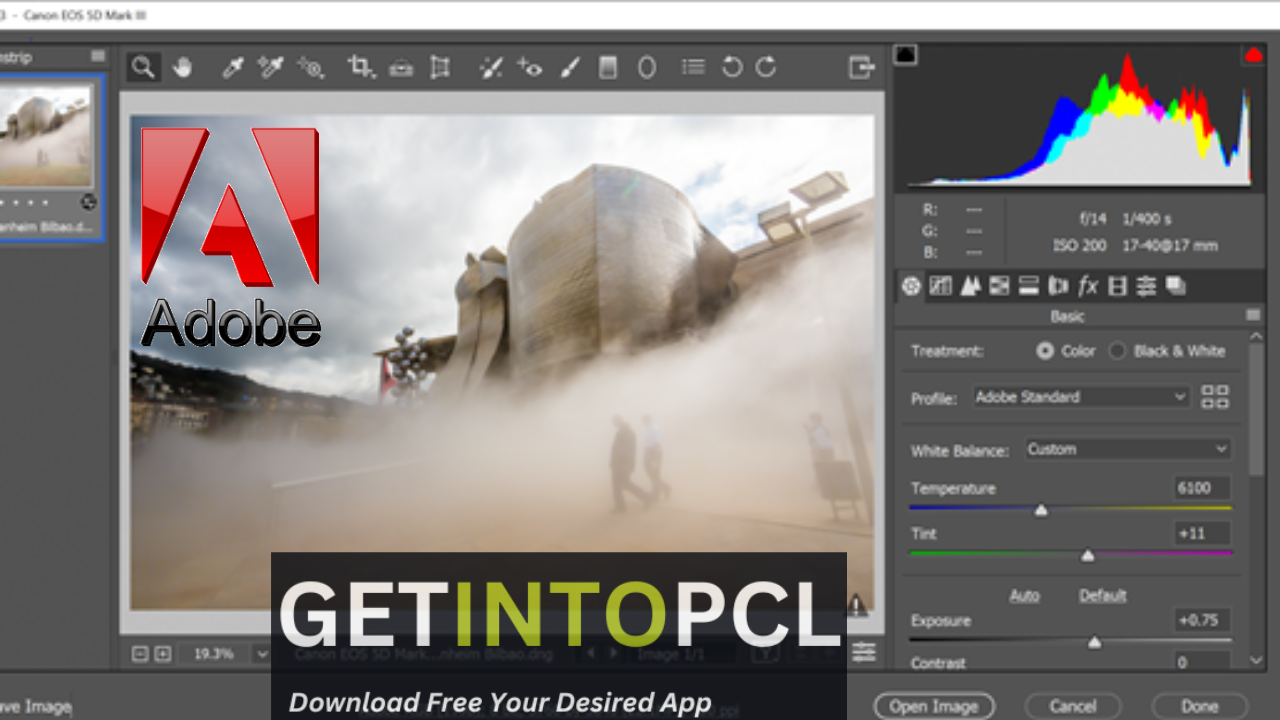The height and width of the screenshot is (720, 1280).
Task: Toggle the highlight clipping warning
Action: click(1253, 55)
